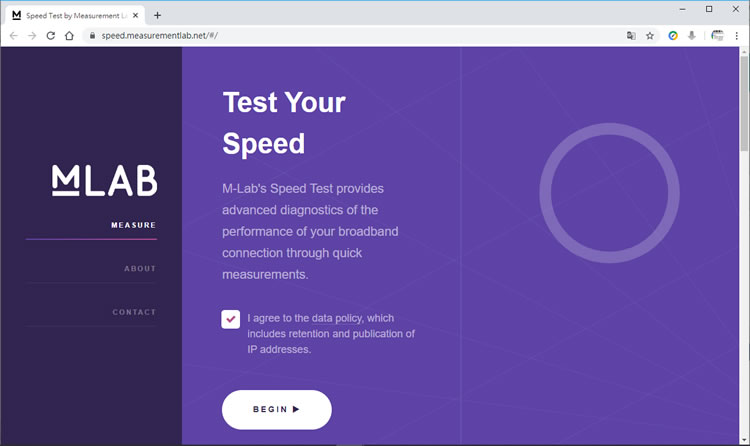Open the profile avatar icon
The image size is (750, 446).
pos(717,35)
